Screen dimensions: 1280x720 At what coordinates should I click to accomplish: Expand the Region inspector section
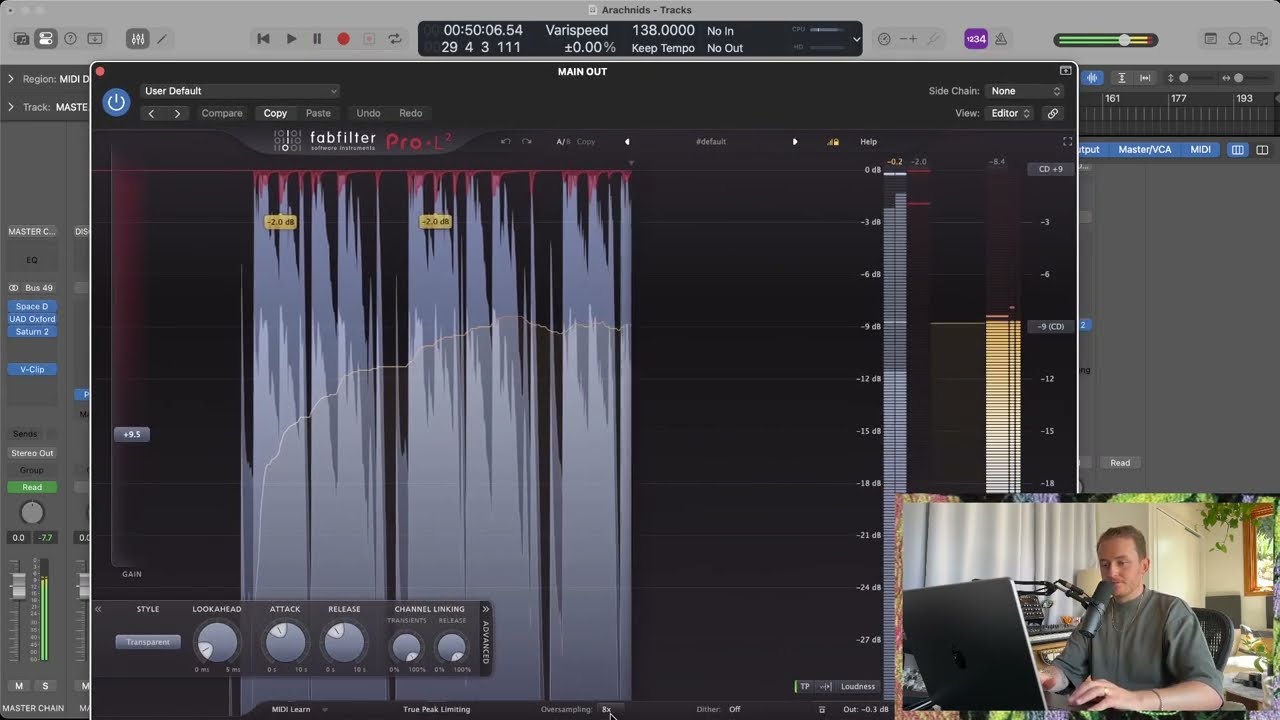pyautogui.click(x=11, y=79)
